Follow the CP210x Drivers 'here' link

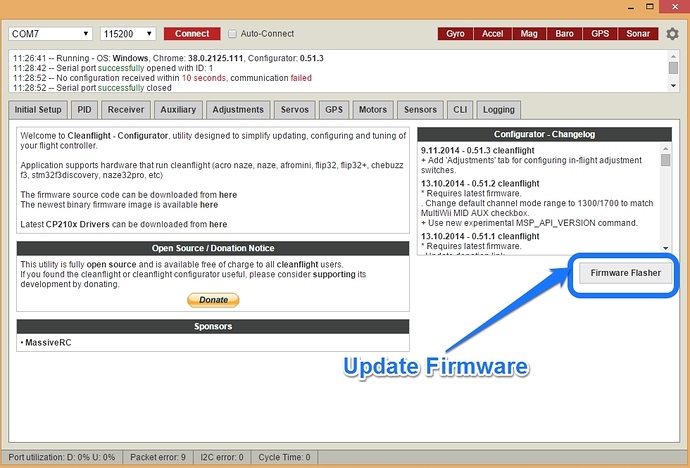coord(218,224)
